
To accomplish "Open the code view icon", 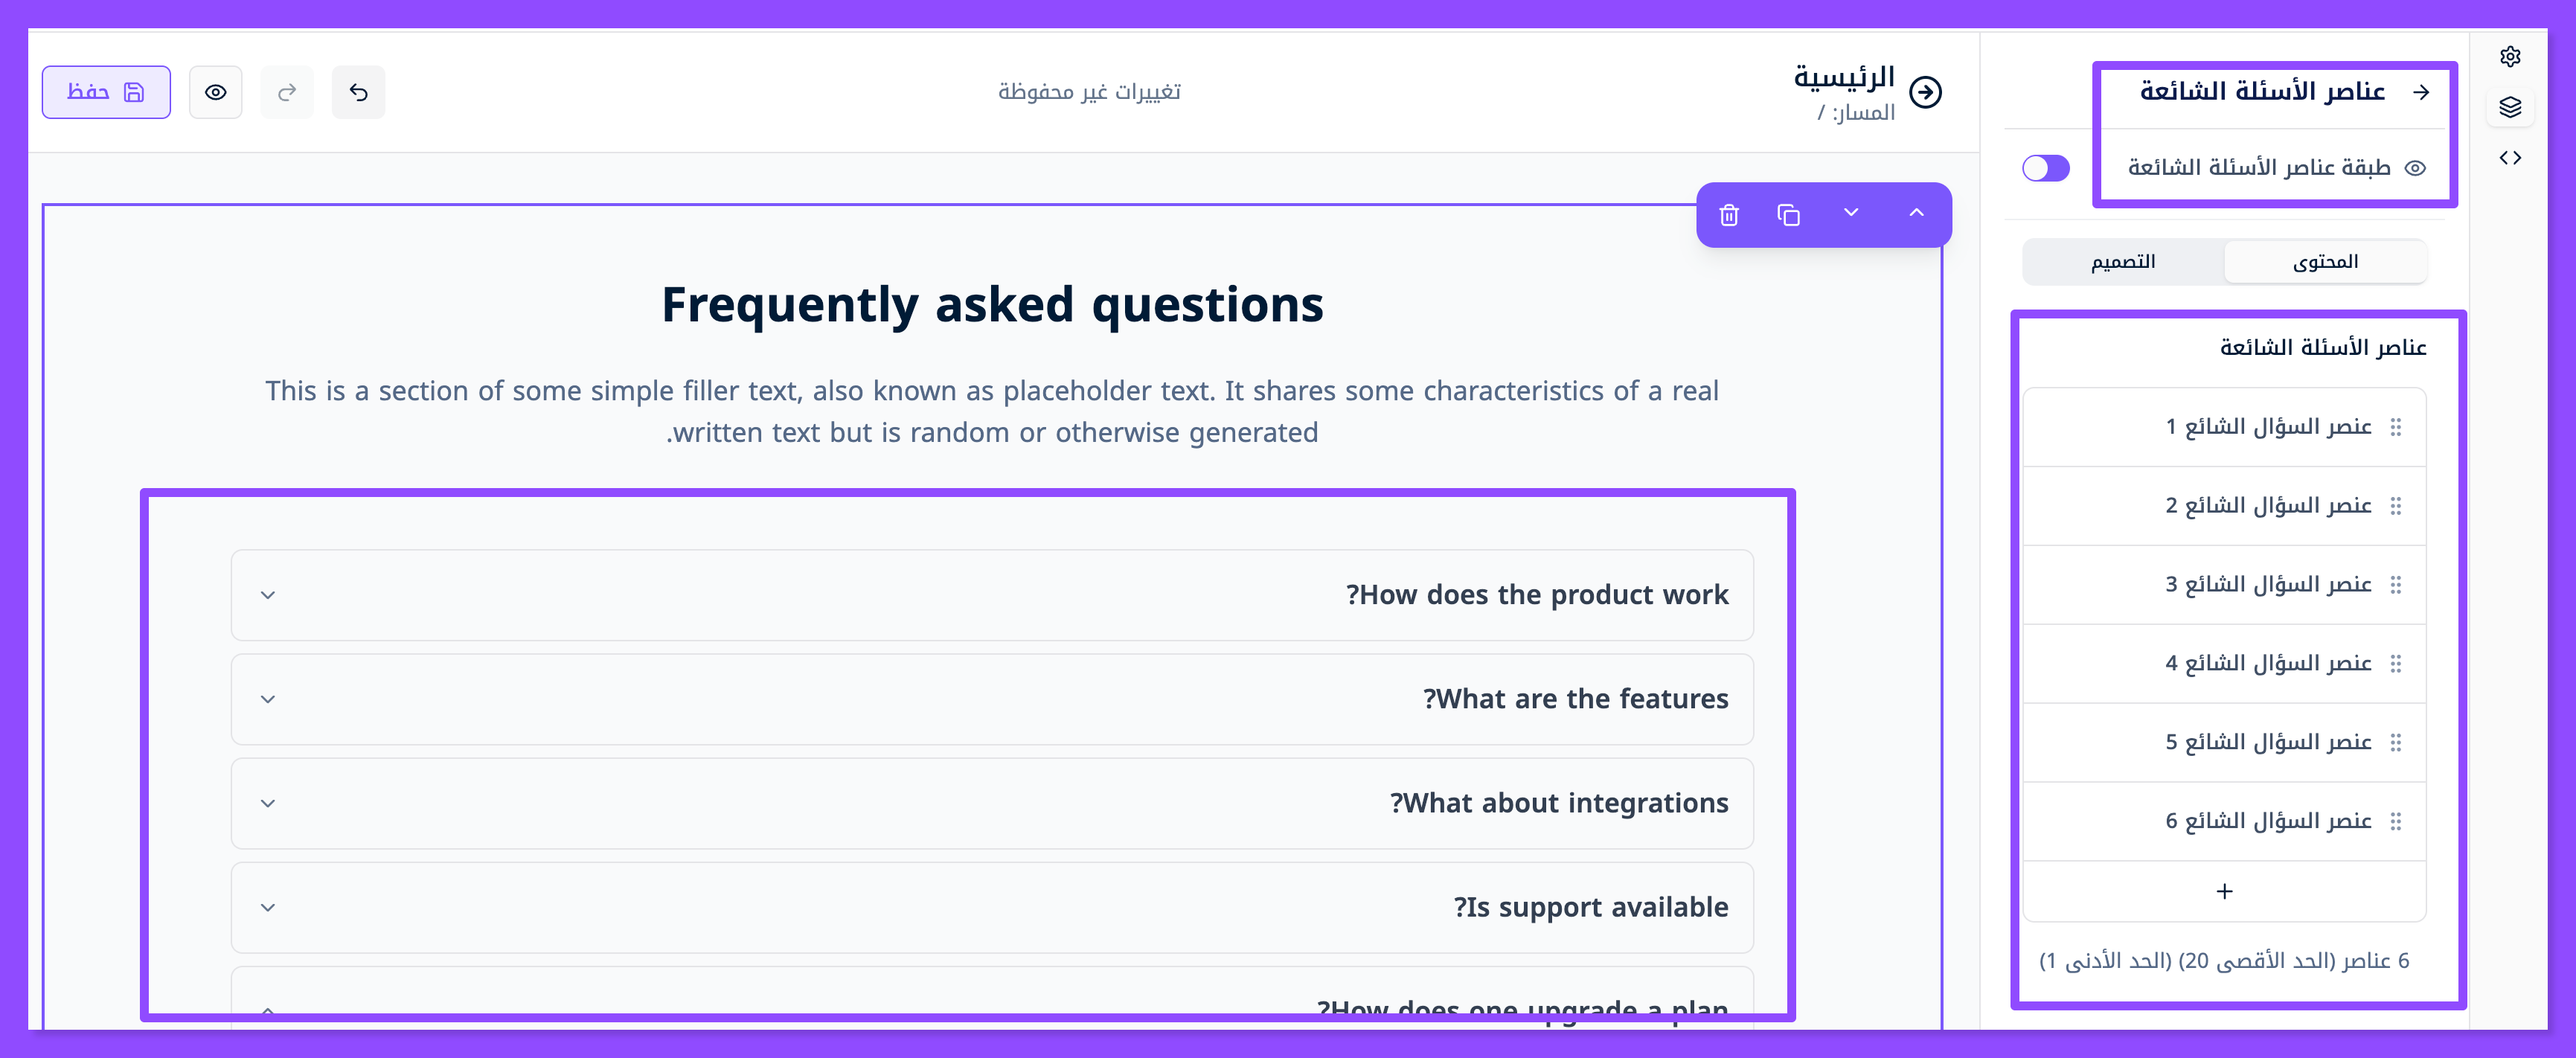I will point(2510,158).
